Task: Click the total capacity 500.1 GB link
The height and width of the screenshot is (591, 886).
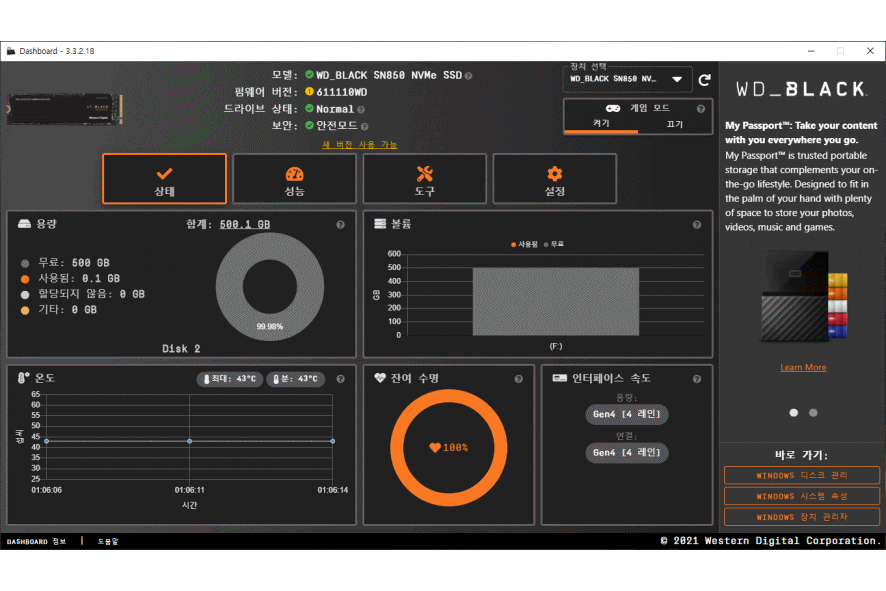Action: click(245, 224)
